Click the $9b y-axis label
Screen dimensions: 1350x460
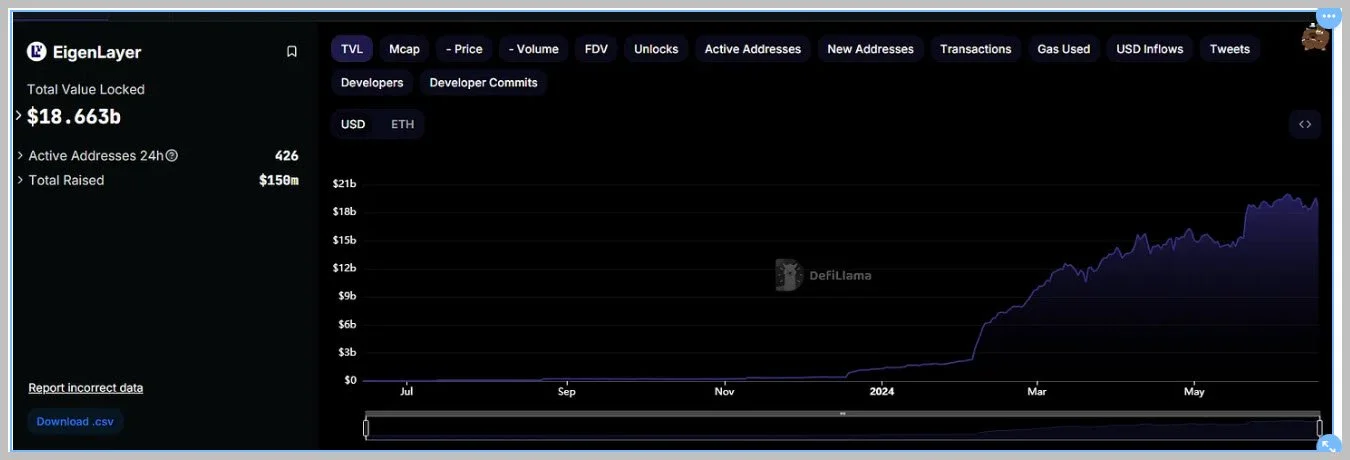tap(346, 296)
